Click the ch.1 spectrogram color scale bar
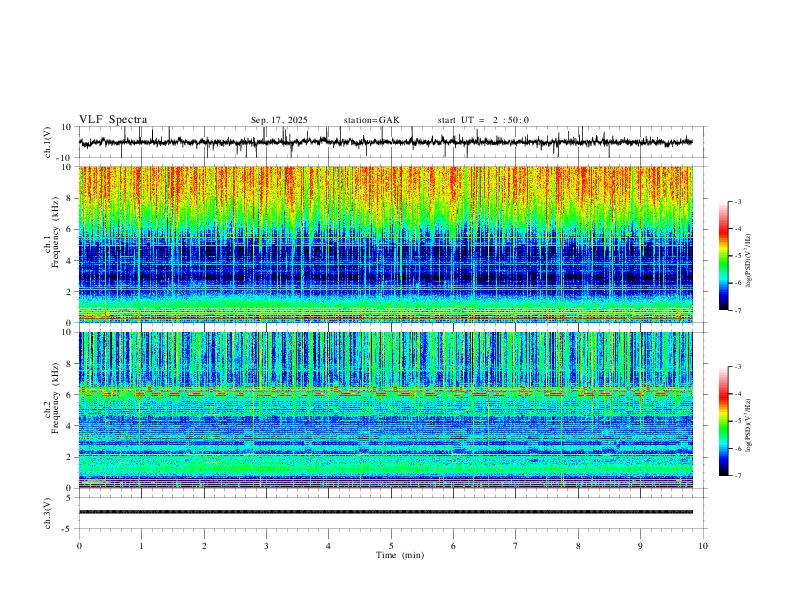Screen dimensions: 792x612 723,256
